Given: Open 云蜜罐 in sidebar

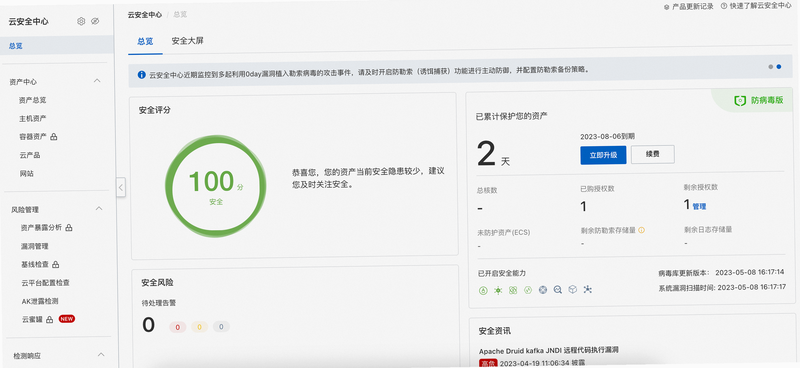Looking at the screenshot, I should (x=32, y=320).
